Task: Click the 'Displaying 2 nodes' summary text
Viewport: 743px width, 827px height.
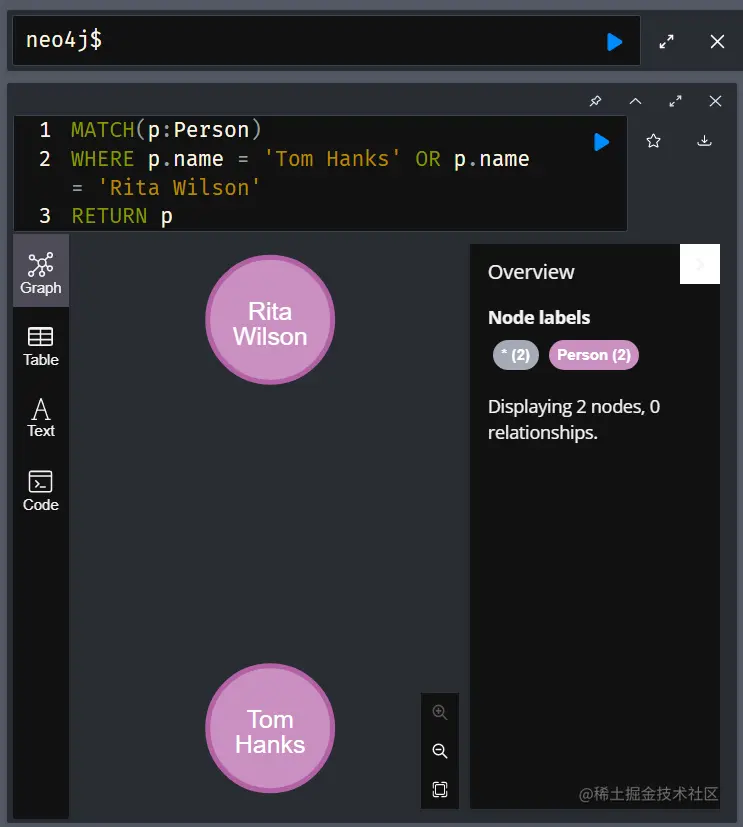Action: [x=574, y=419]
